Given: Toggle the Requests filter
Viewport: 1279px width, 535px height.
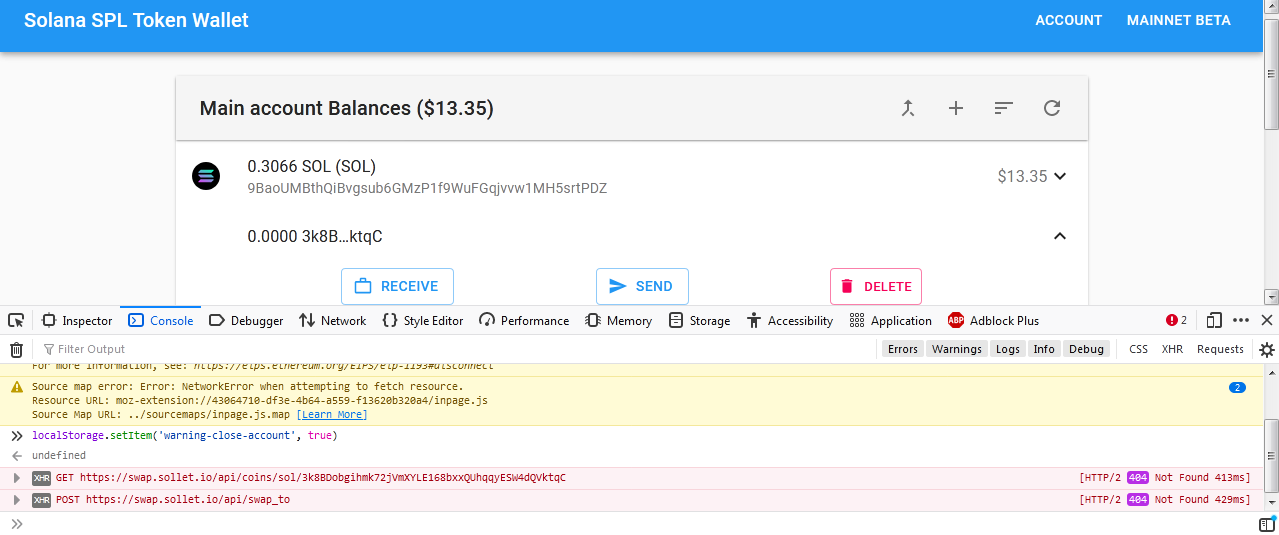Looking at the screenshot, I should click(1220, 349).
